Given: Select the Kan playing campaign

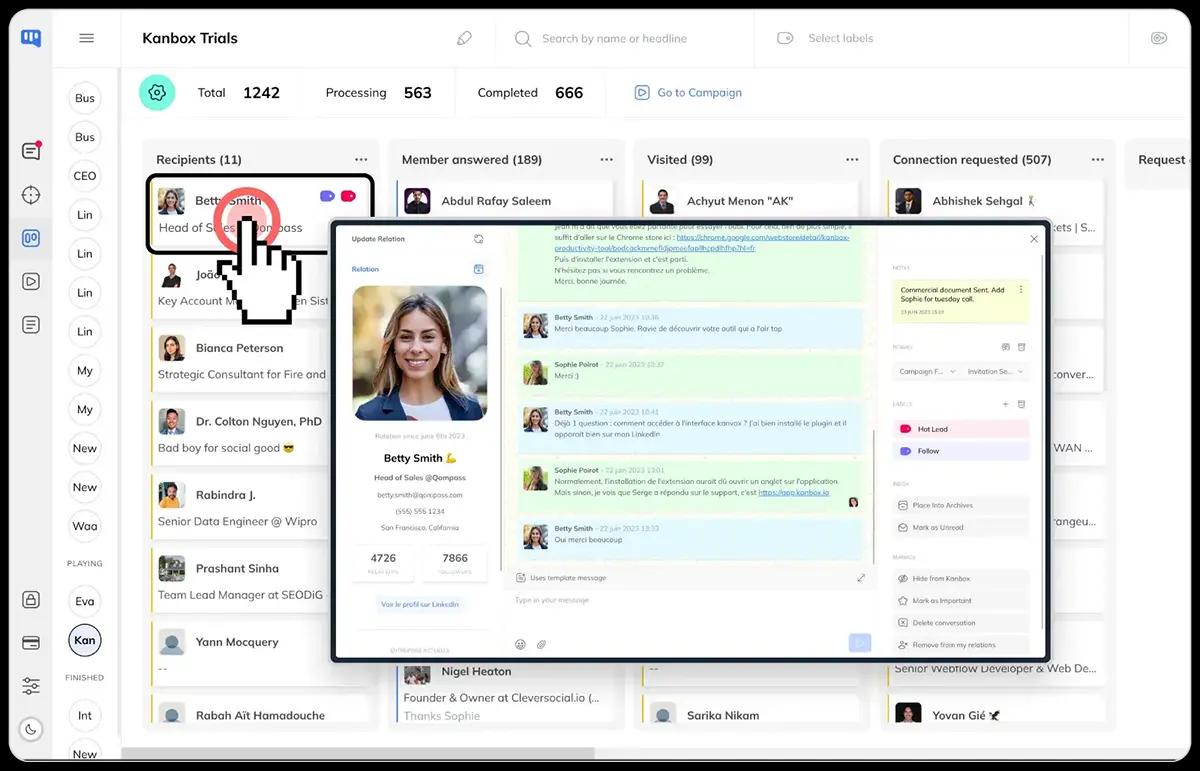Looking at the screenshot, I should 85,640.
